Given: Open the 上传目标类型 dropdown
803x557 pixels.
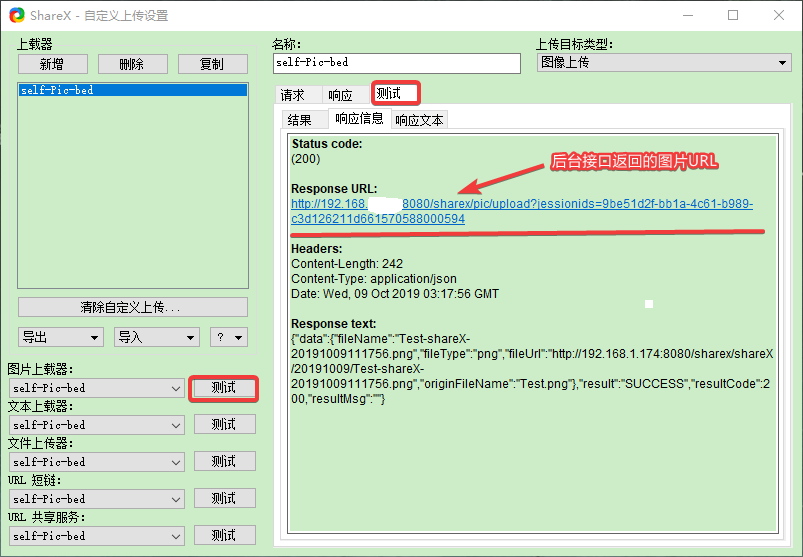Looking at the screenshot, I should tap(664, 63).
